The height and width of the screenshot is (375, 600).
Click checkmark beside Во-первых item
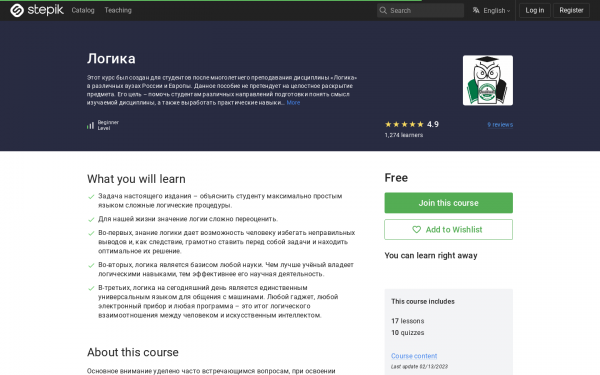[91, 233]
